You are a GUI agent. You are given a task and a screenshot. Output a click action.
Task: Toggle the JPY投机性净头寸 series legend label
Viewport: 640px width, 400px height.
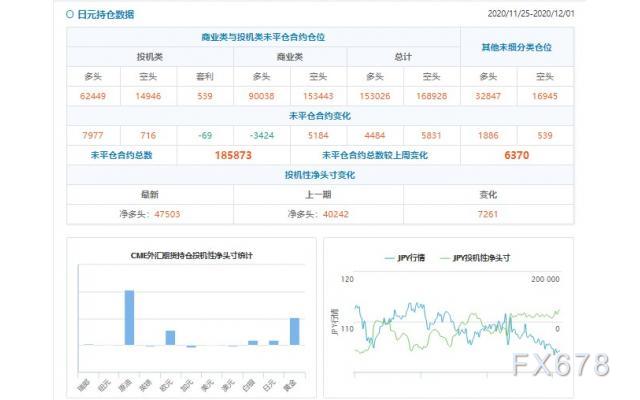[x=481, y=258]
